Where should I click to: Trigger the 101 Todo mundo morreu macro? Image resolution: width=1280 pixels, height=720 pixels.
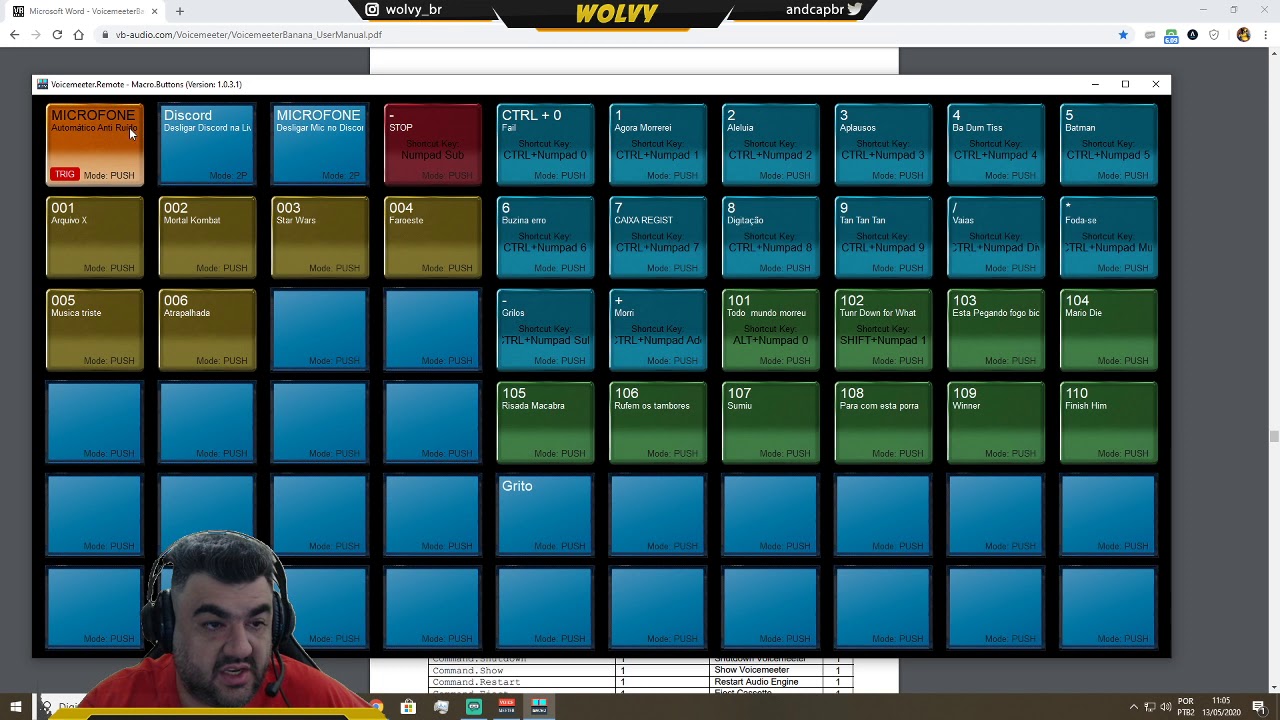click(x=770, y=330)
